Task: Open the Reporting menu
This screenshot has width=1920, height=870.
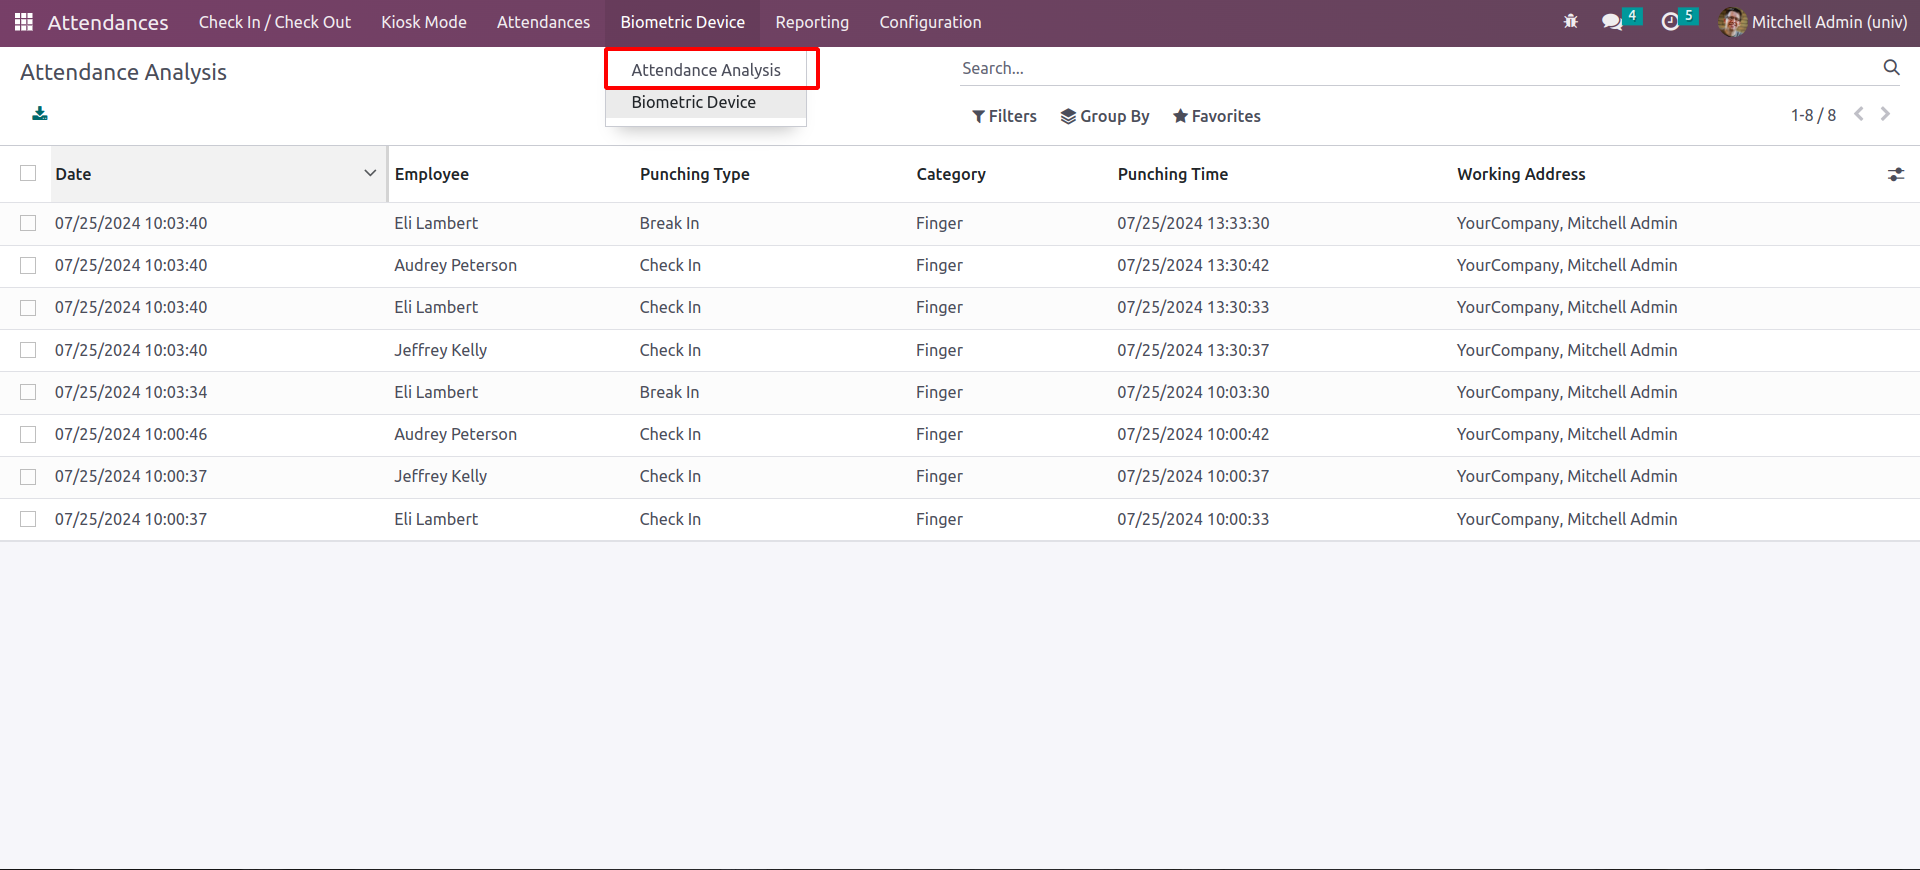Action: [x=812, y=22]
